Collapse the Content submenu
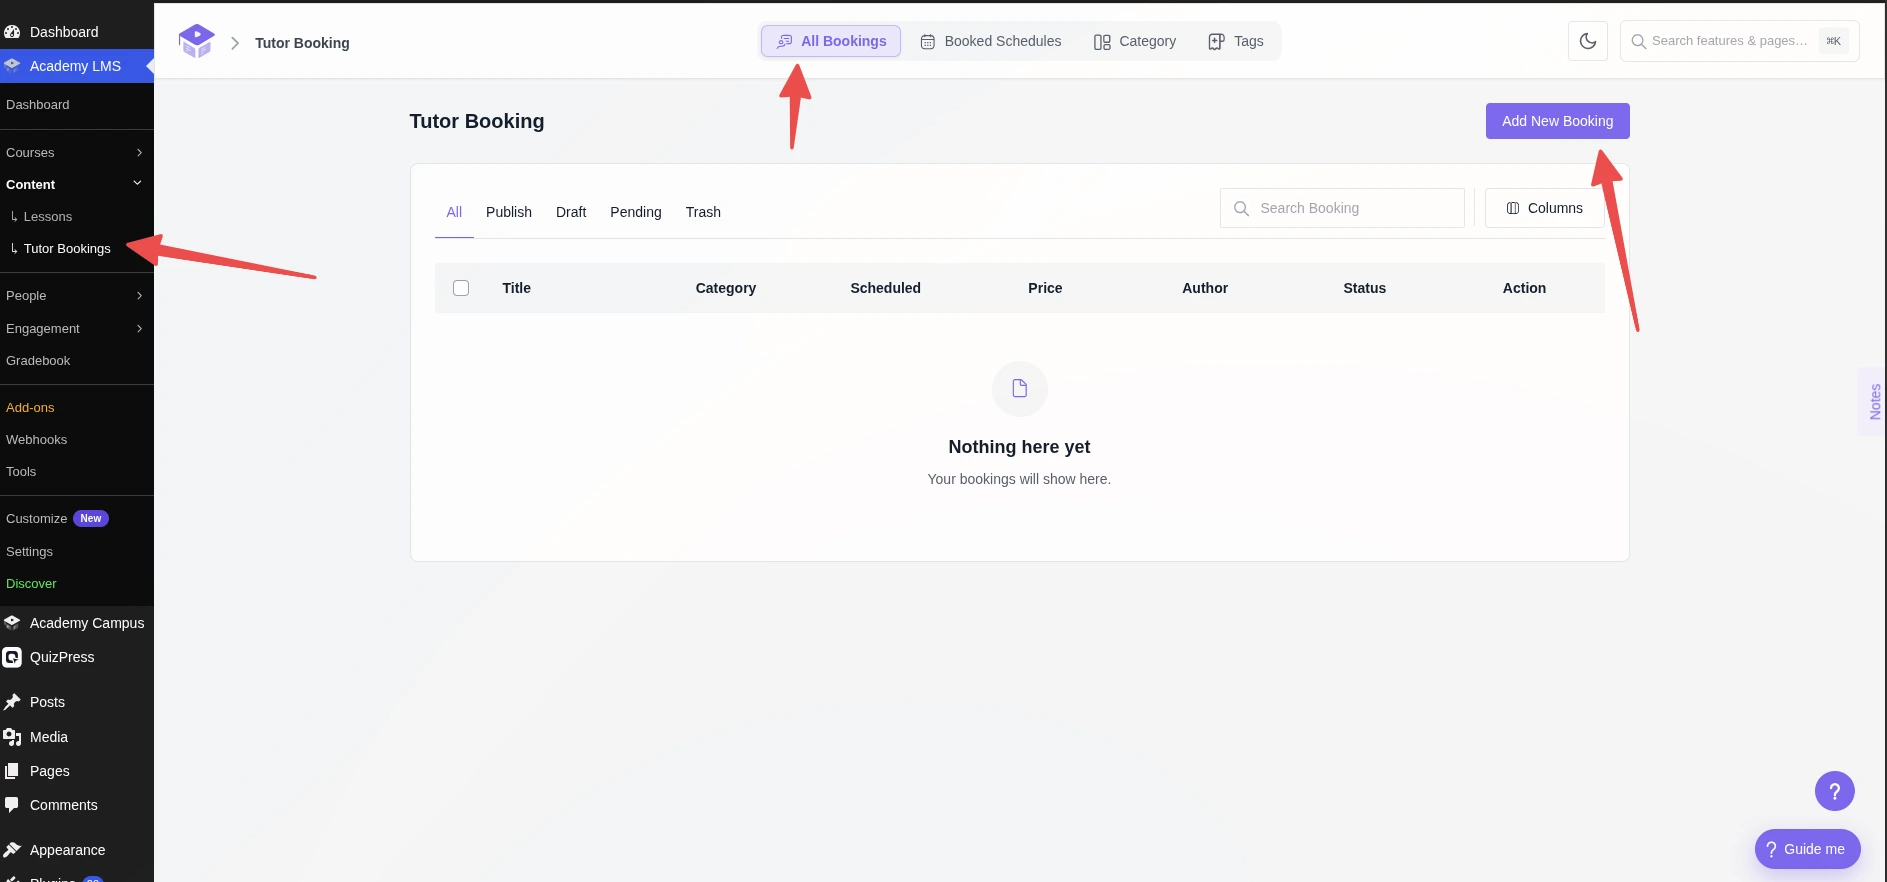 tap(137, 184)
